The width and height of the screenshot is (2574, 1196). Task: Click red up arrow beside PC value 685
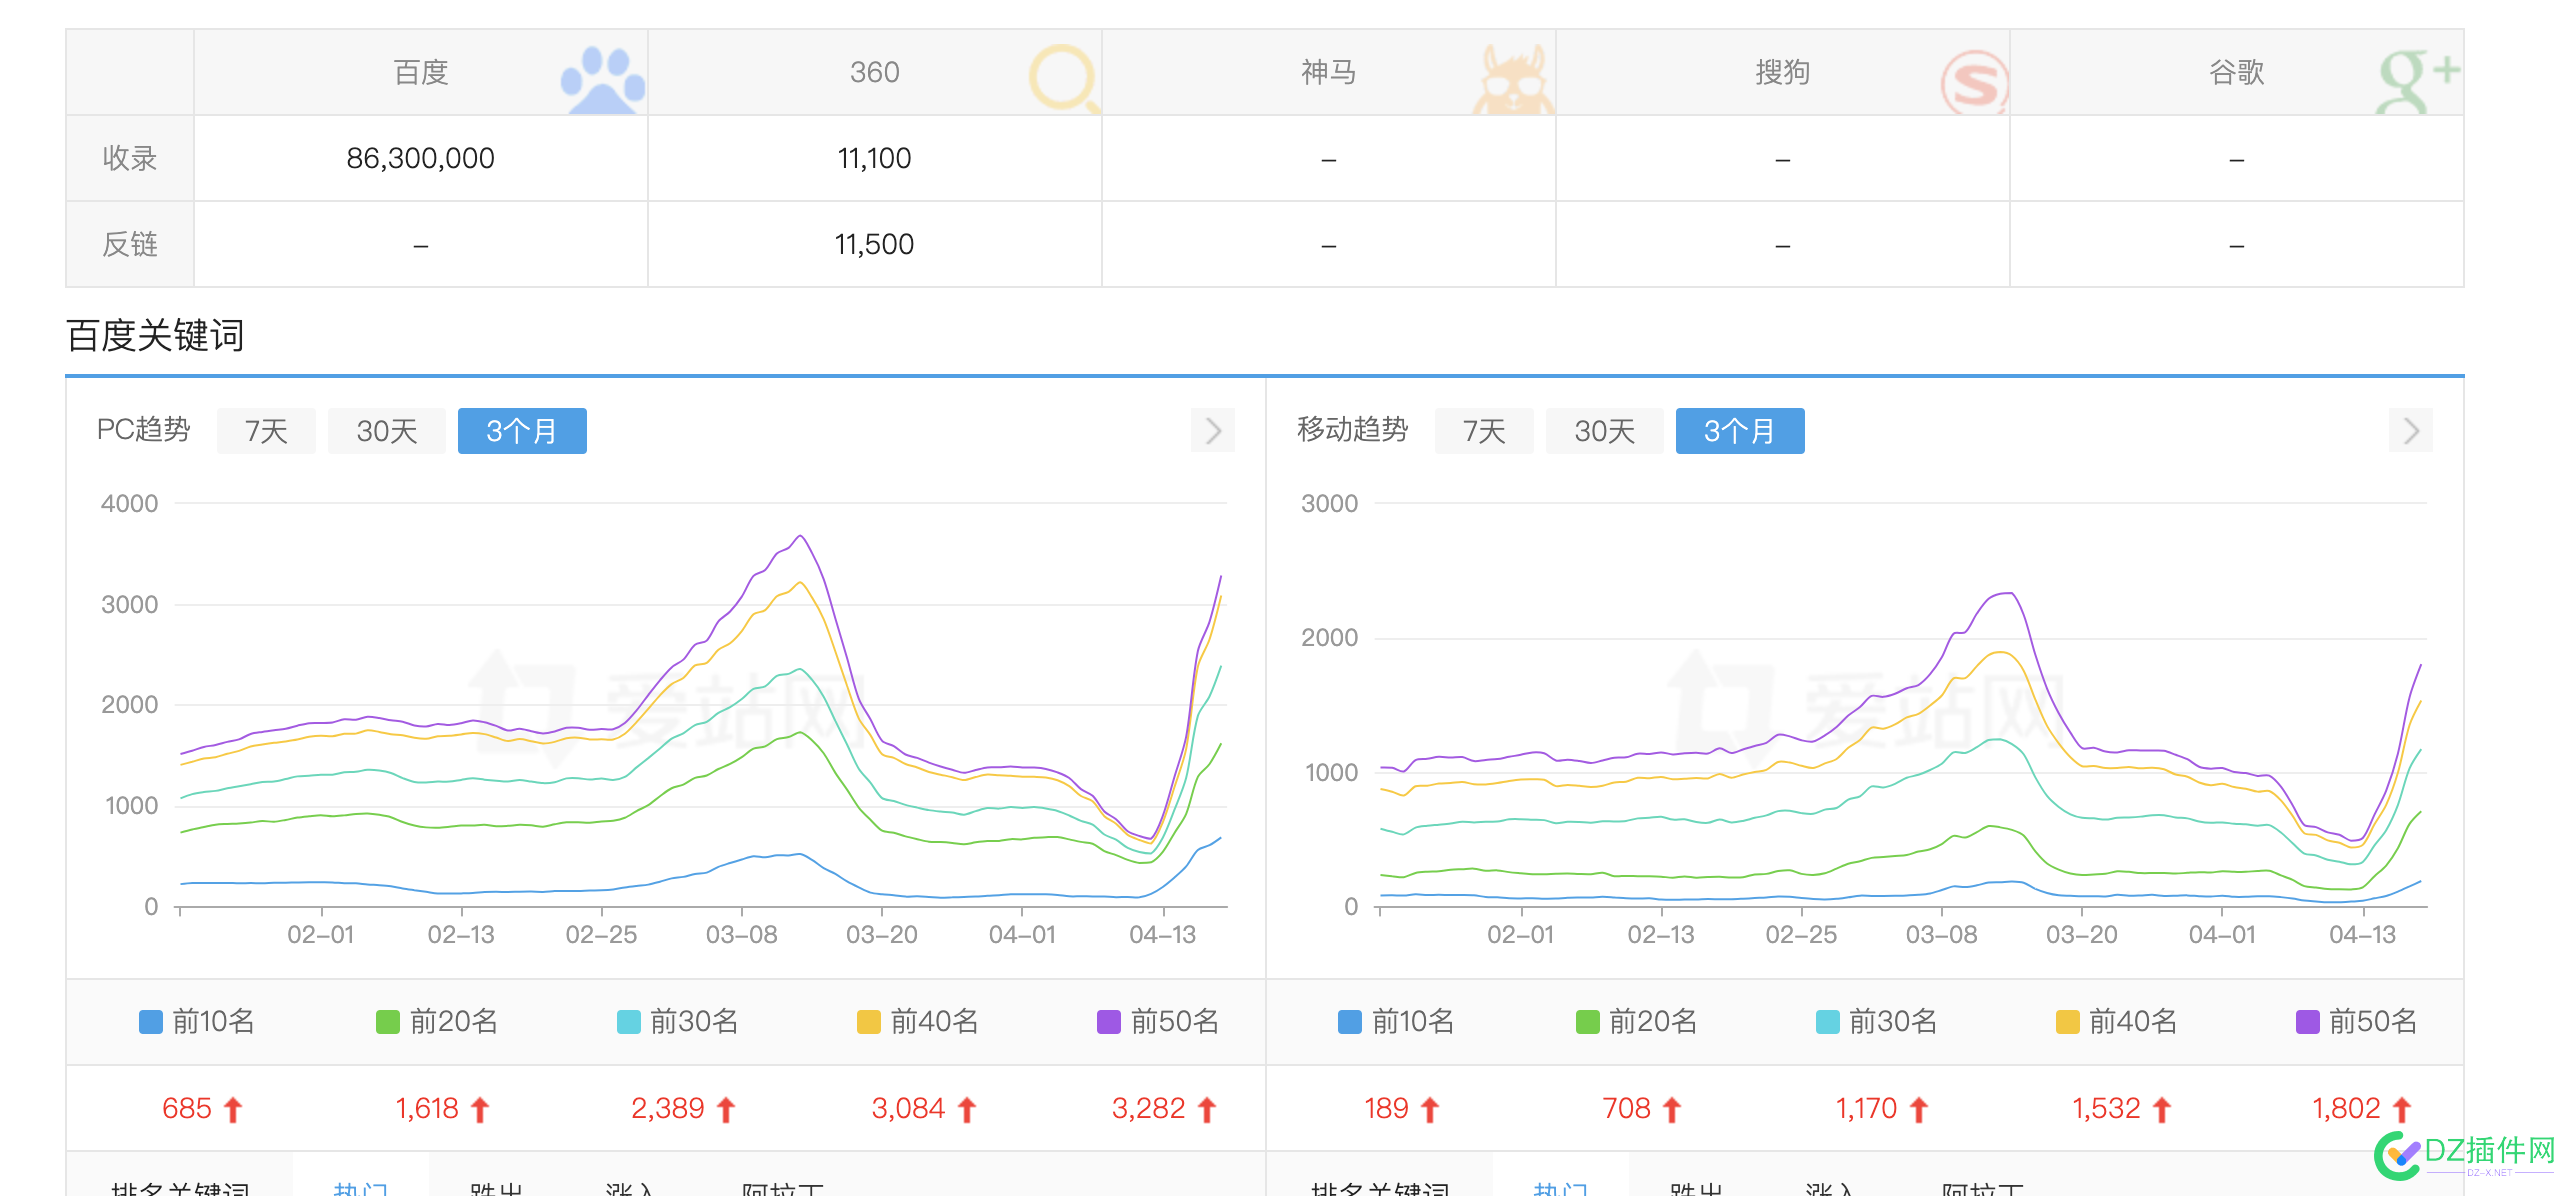[233, 1109]
